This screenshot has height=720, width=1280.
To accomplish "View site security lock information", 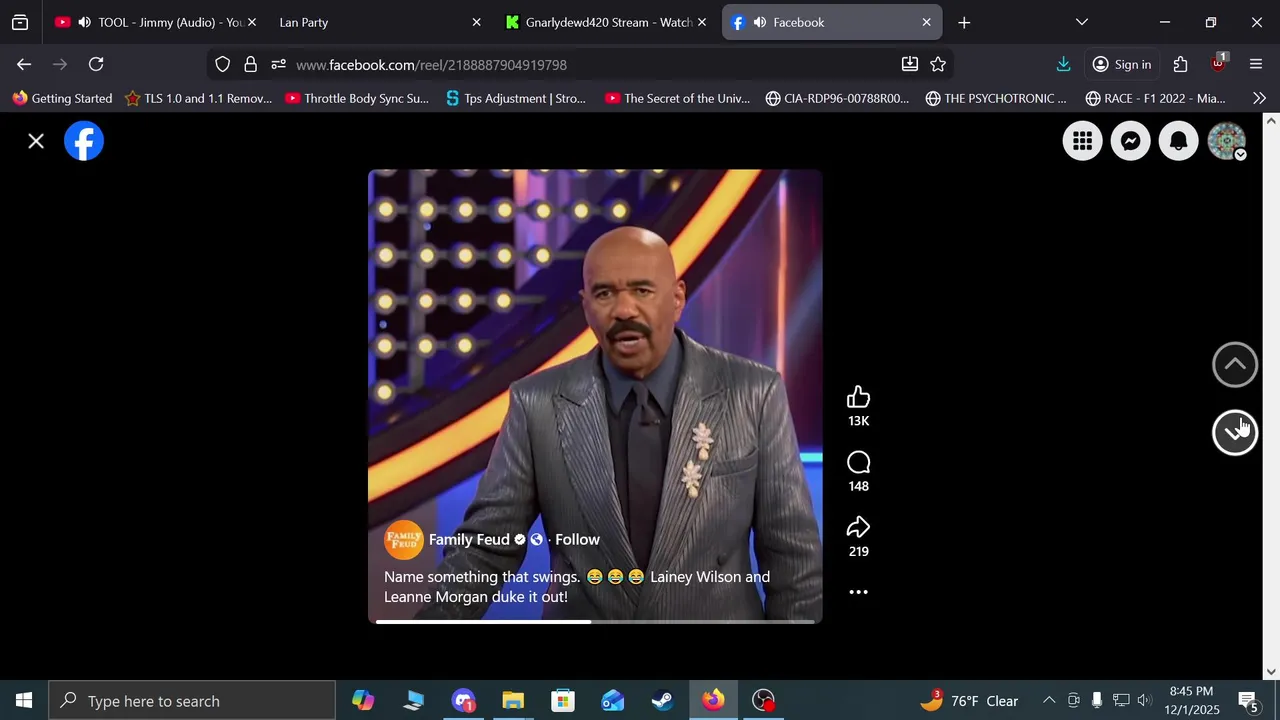I will [x=250, y=64].
